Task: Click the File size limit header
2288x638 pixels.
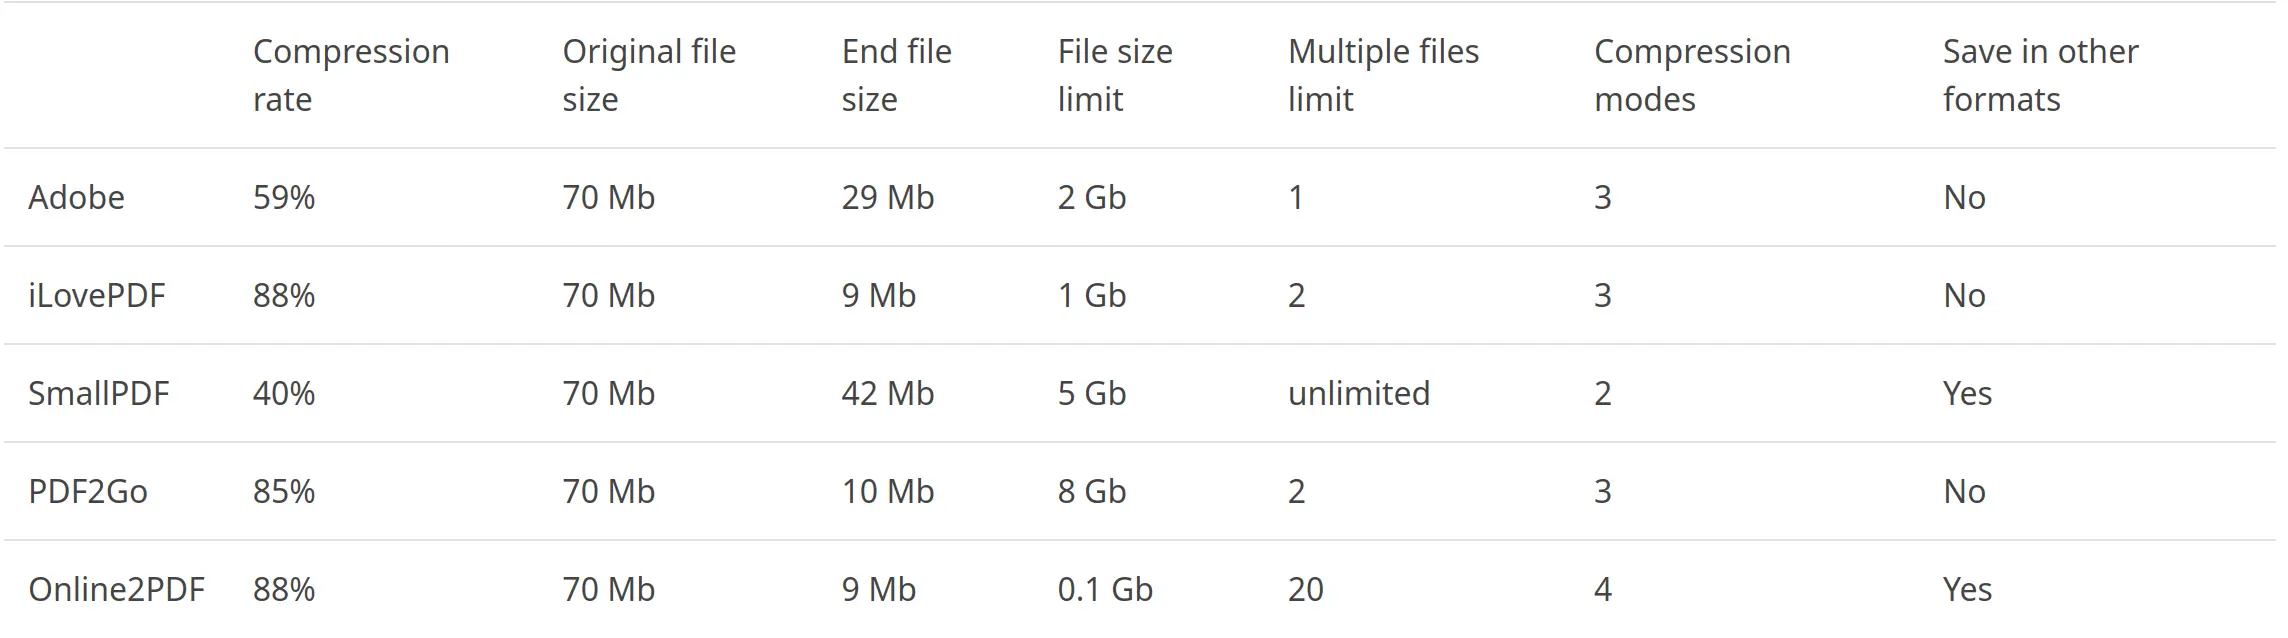Action: [1115, 75]
